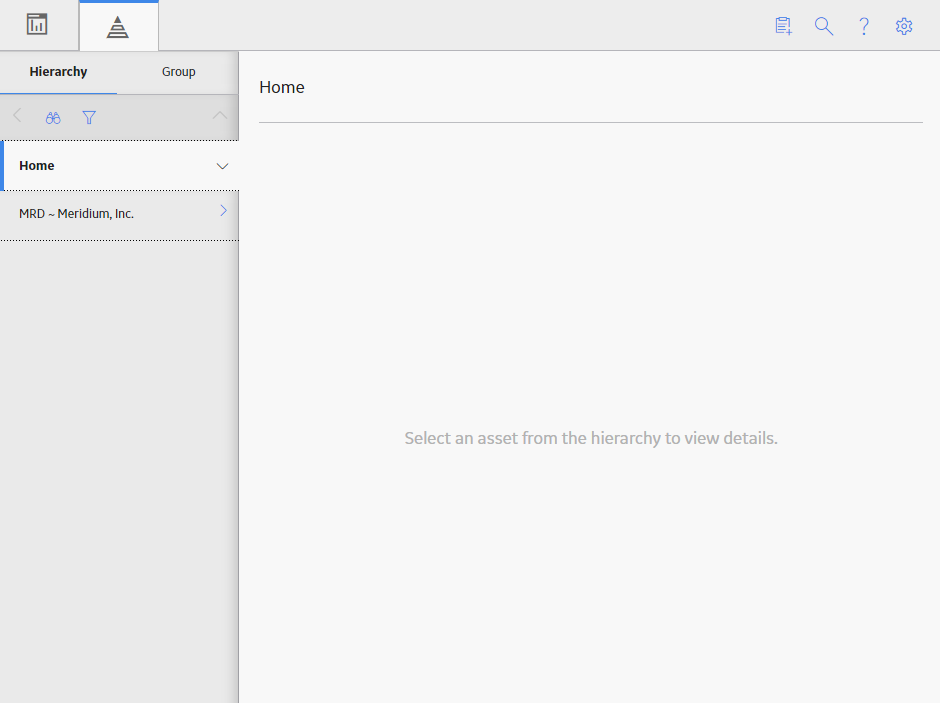Select the Home hierarchy row
The width and height of the screenshot is (940, 703).
click(120, 166)
